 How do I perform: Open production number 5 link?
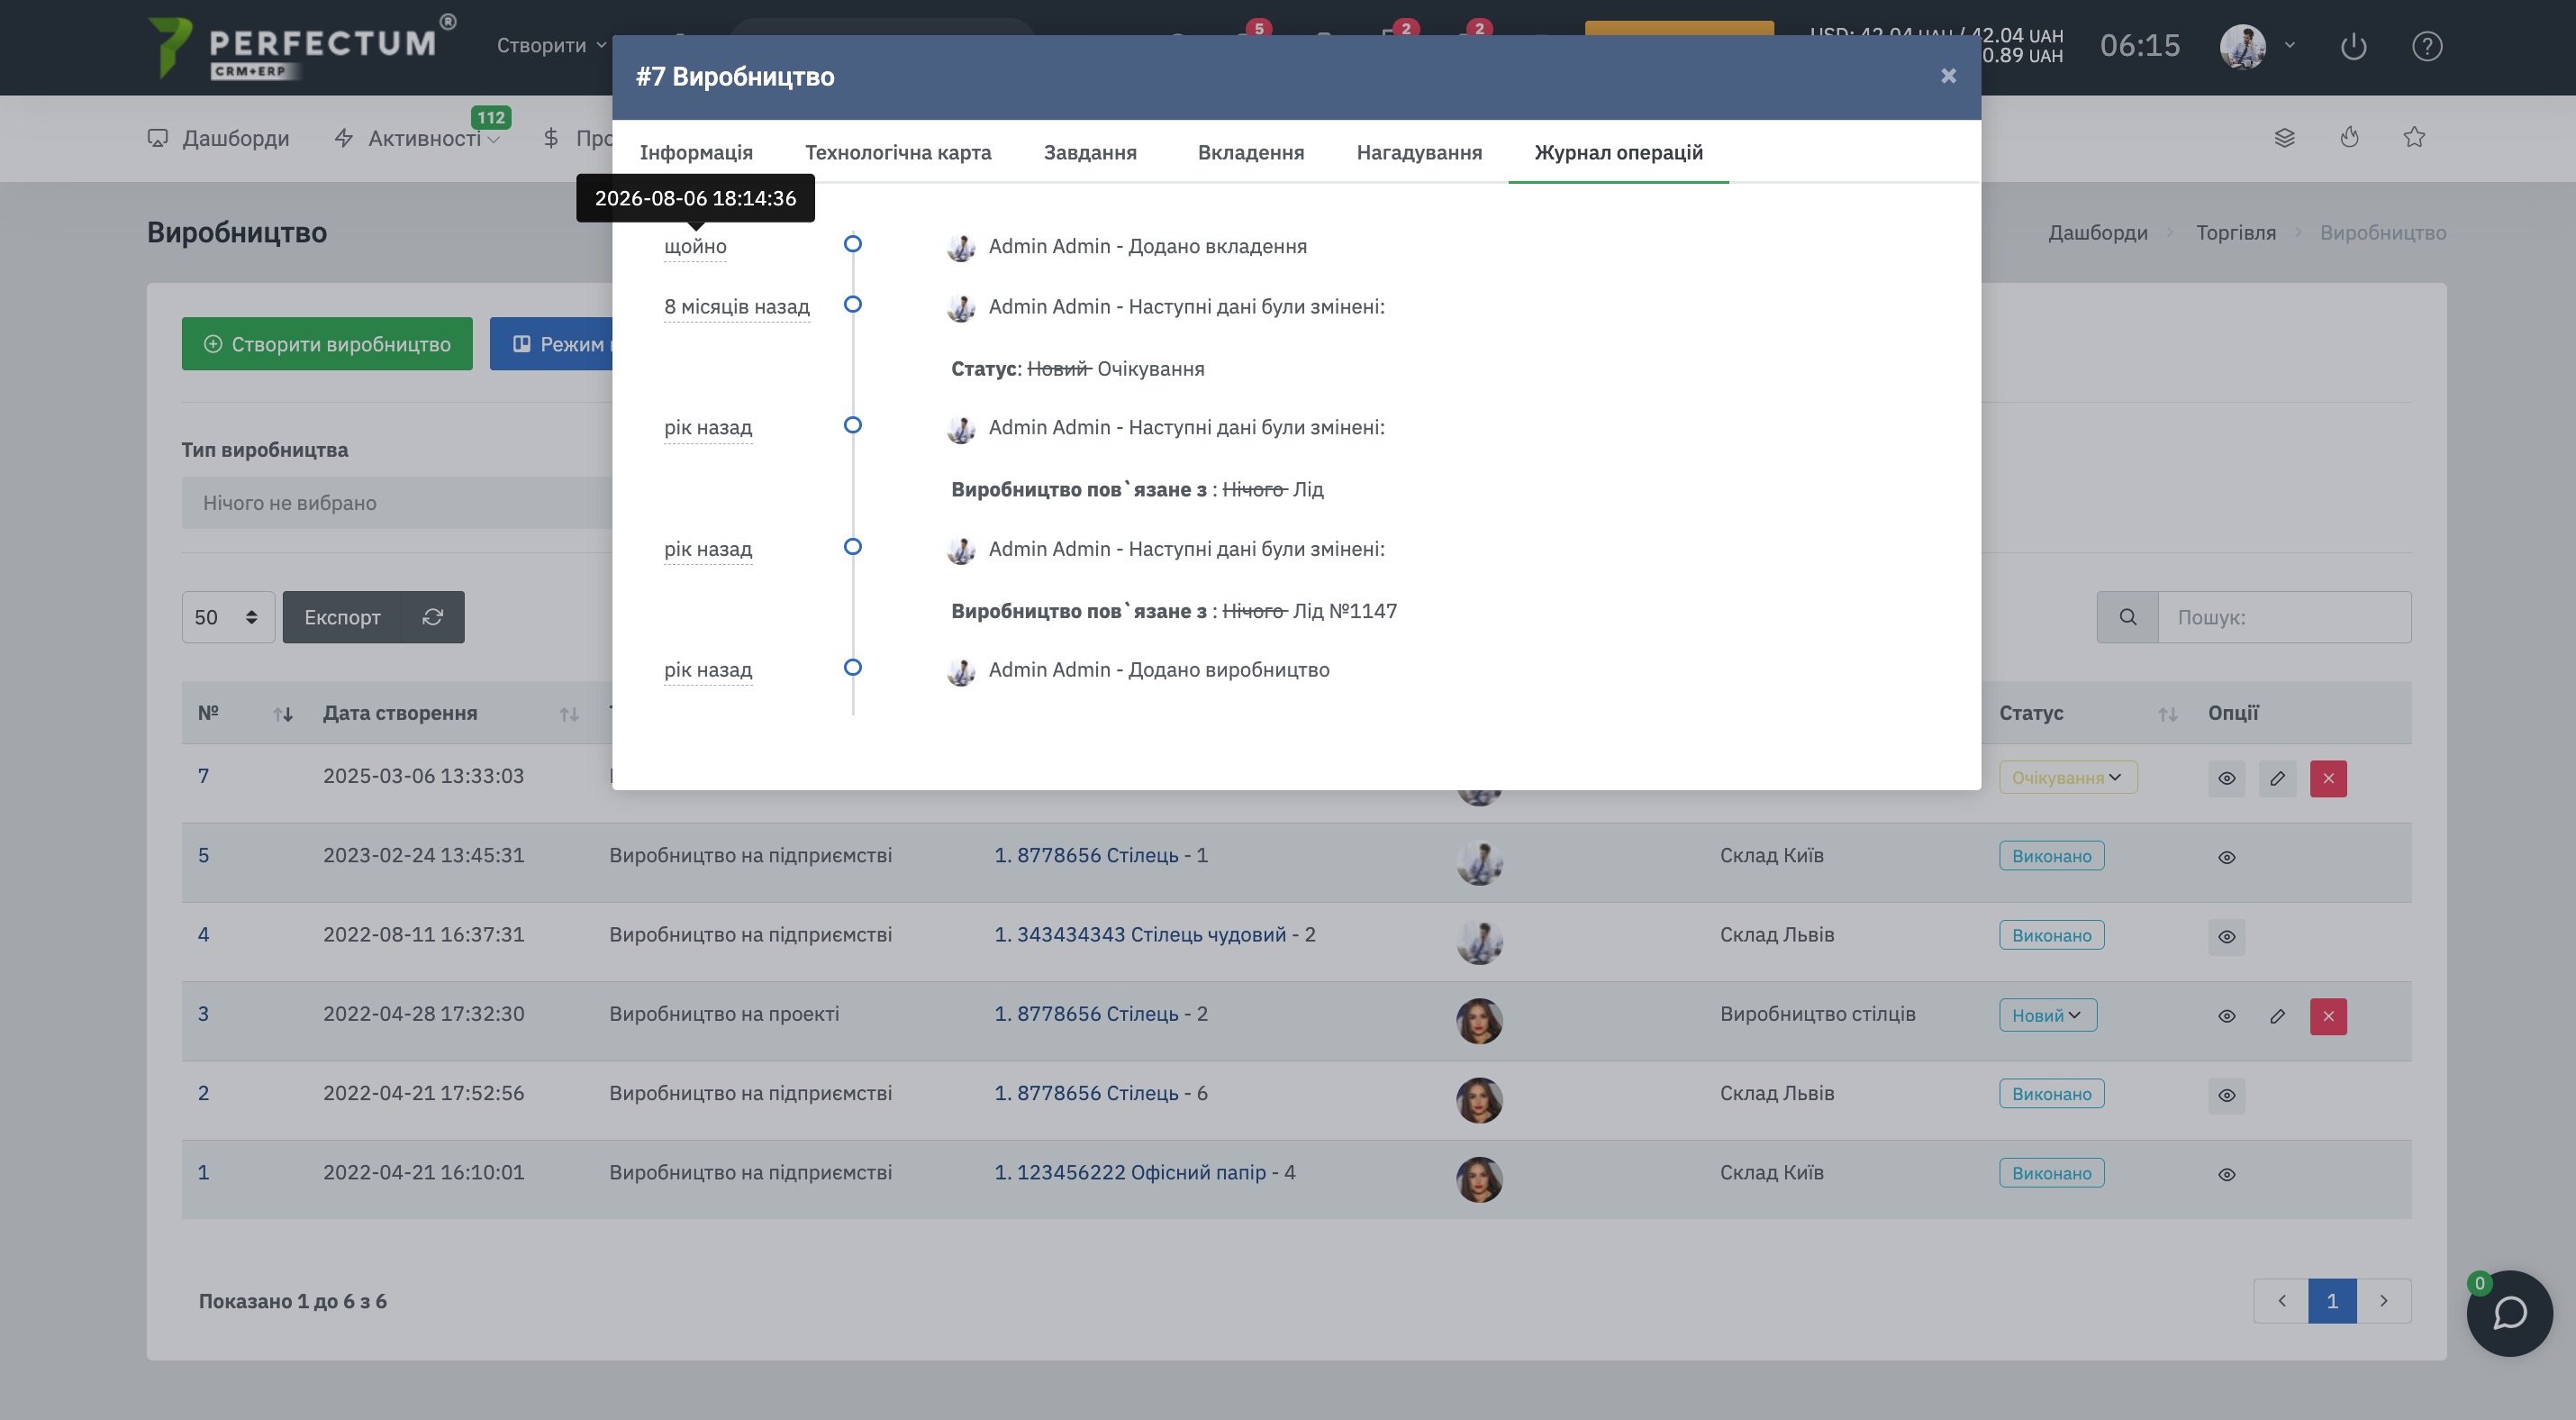tap(203, 855)
